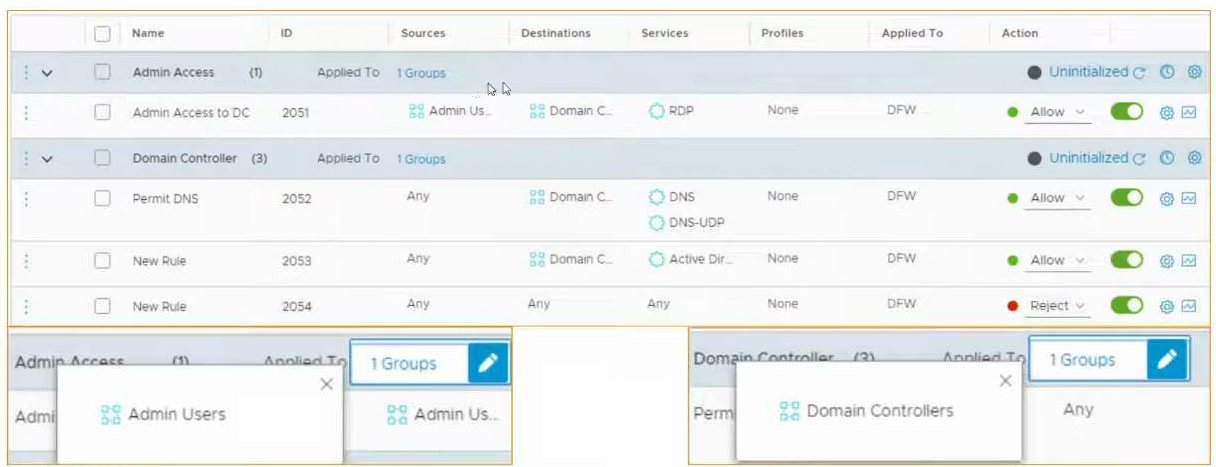1216x467 pixels.
Task: Click pencil edit icon beside Admin Users popup
Action: coord(488,364)
